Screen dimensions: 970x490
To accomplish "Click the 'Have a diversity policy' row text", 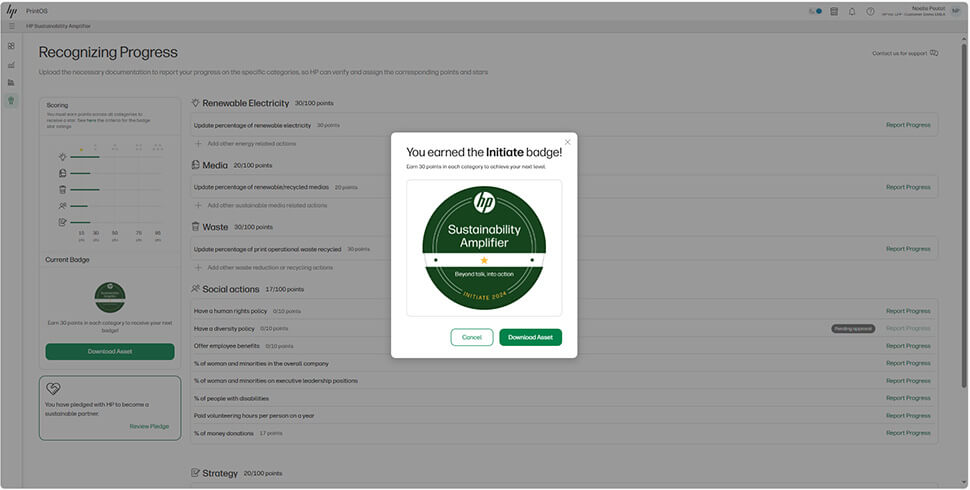I will (x=224, y=329).
